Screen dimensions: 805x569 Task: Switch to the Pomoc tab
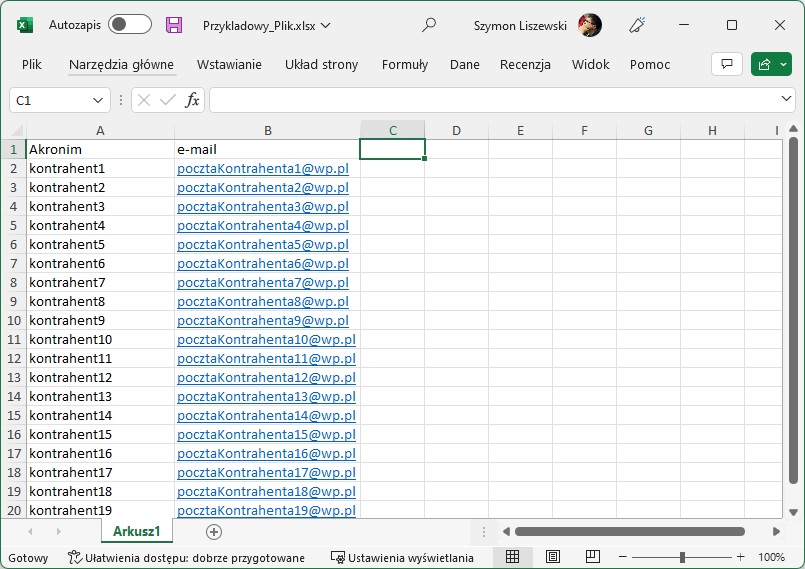pos(650,65)
